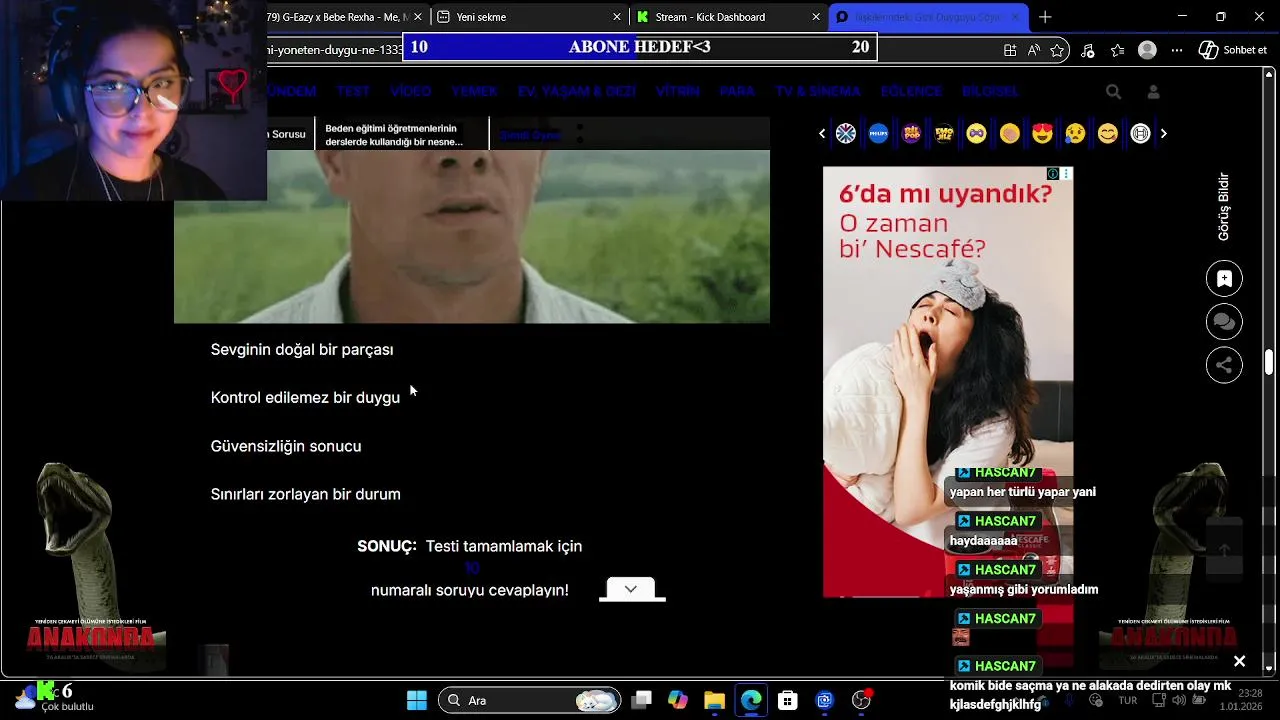This screenshot has height=720, width=1280.
Task: Open the browser profile avatar
Action: 1147,50
